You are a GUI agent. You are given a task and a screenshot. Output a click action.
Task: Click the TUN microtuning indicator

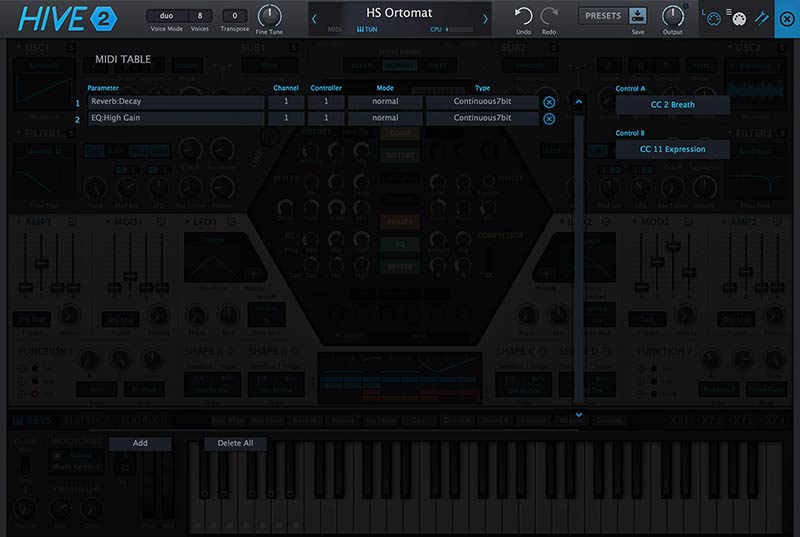tap(367, 30)
